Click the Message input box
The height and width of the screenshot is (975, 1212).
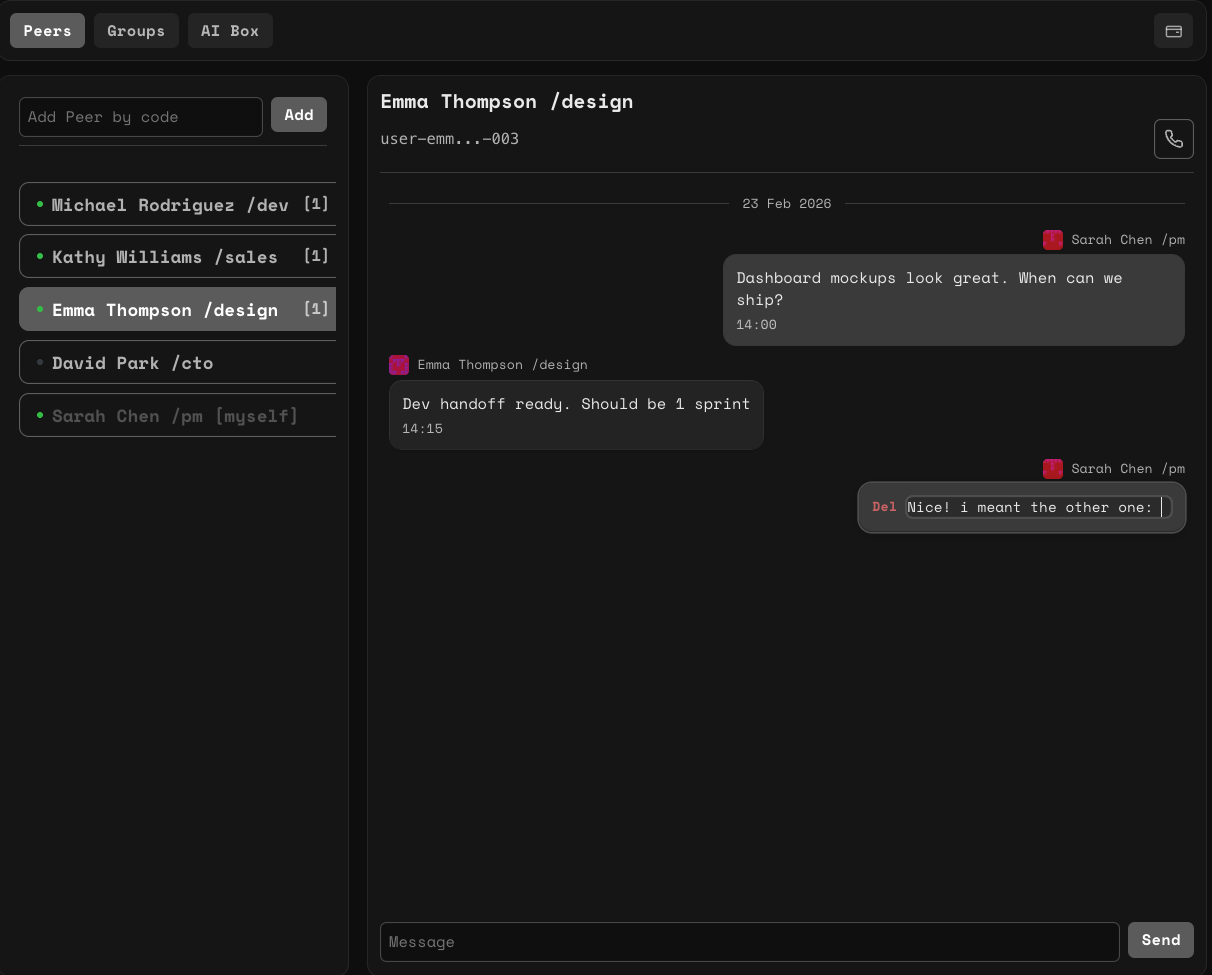click(749, 942)
